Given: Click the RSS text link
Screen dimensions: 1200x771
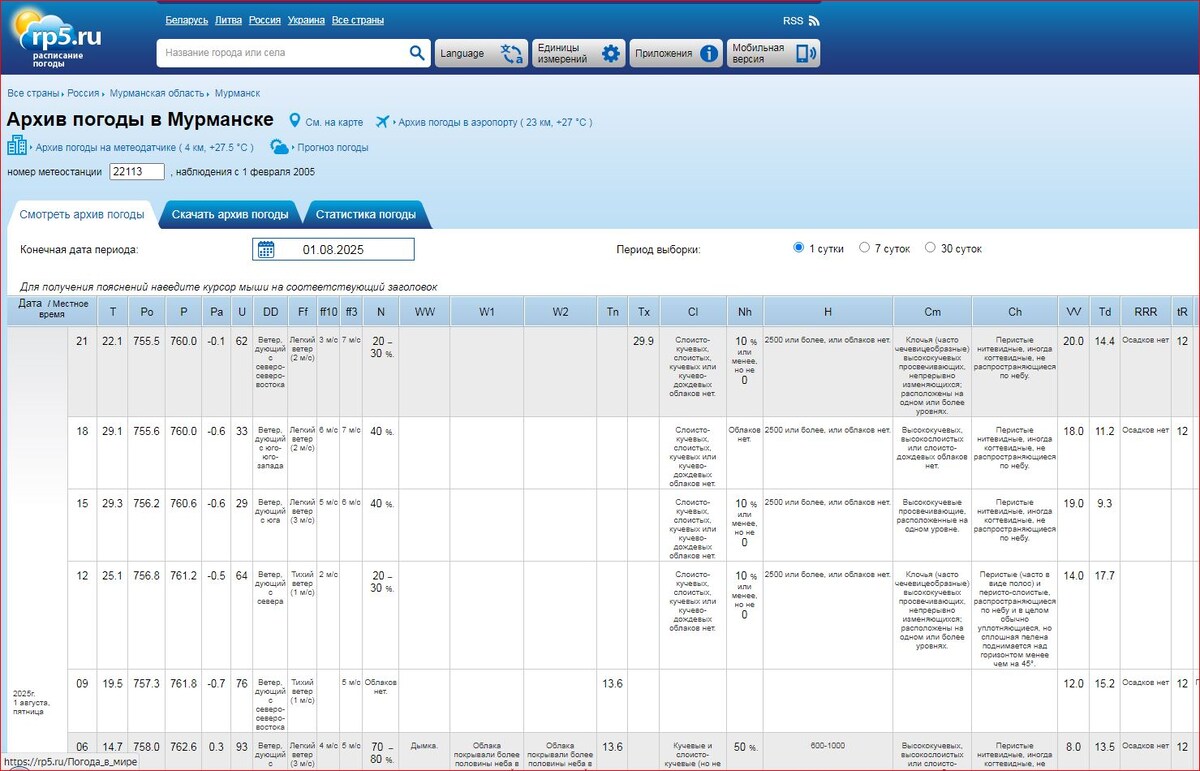Looking at the screenshot, I should pos(792,20).
